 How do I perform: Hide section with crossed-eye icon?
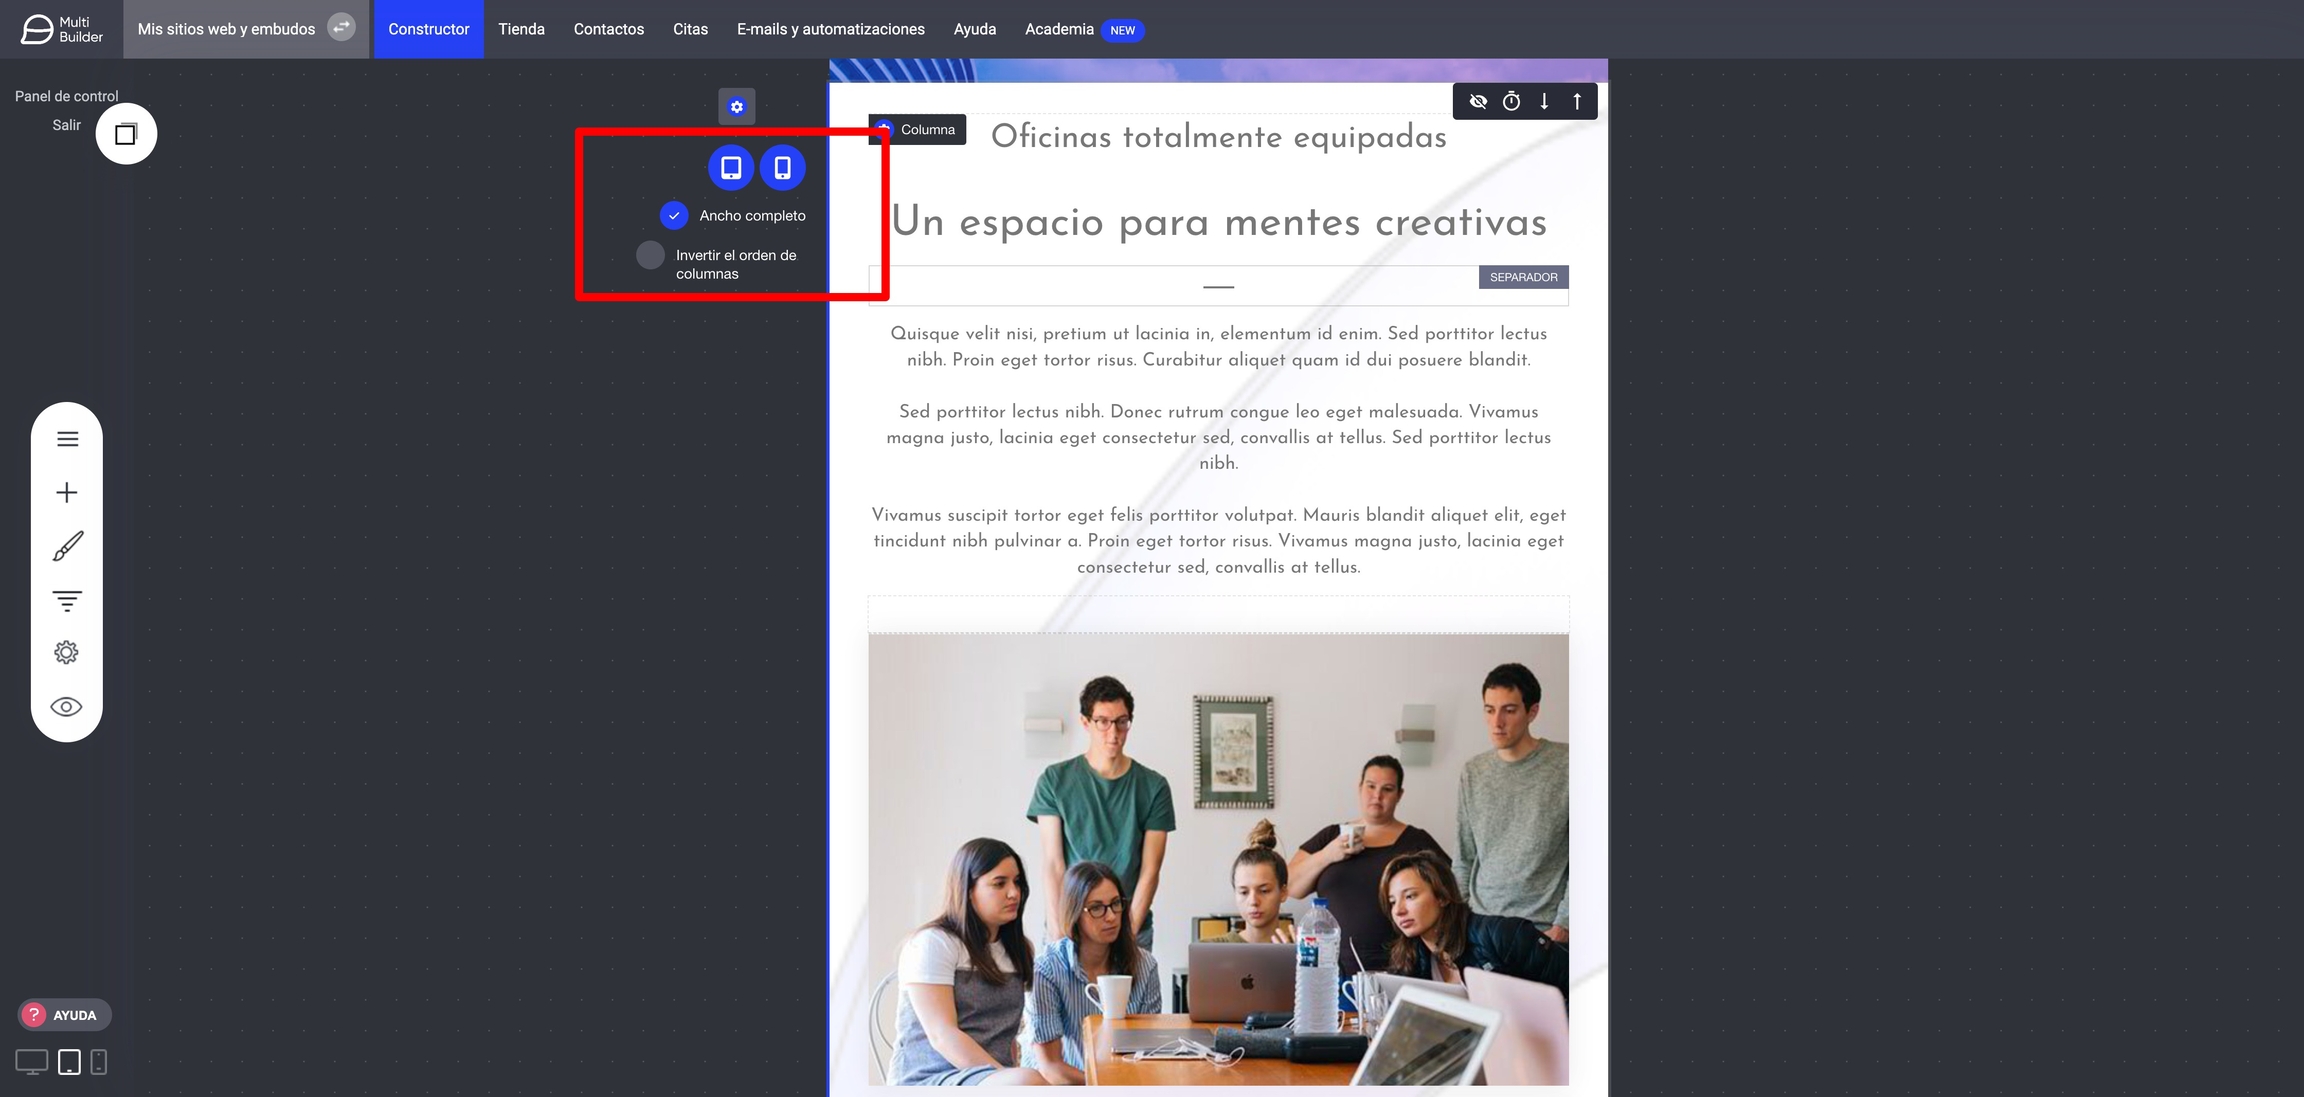click(x=1478, y=101)
